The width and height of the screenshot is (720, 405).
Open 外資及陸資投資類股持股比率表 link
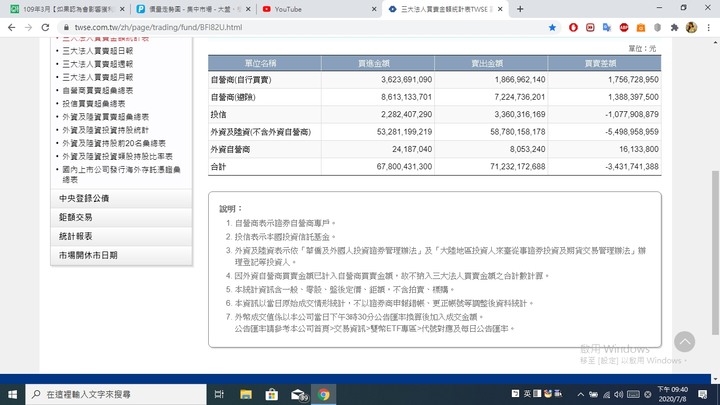tap(118, 157)
